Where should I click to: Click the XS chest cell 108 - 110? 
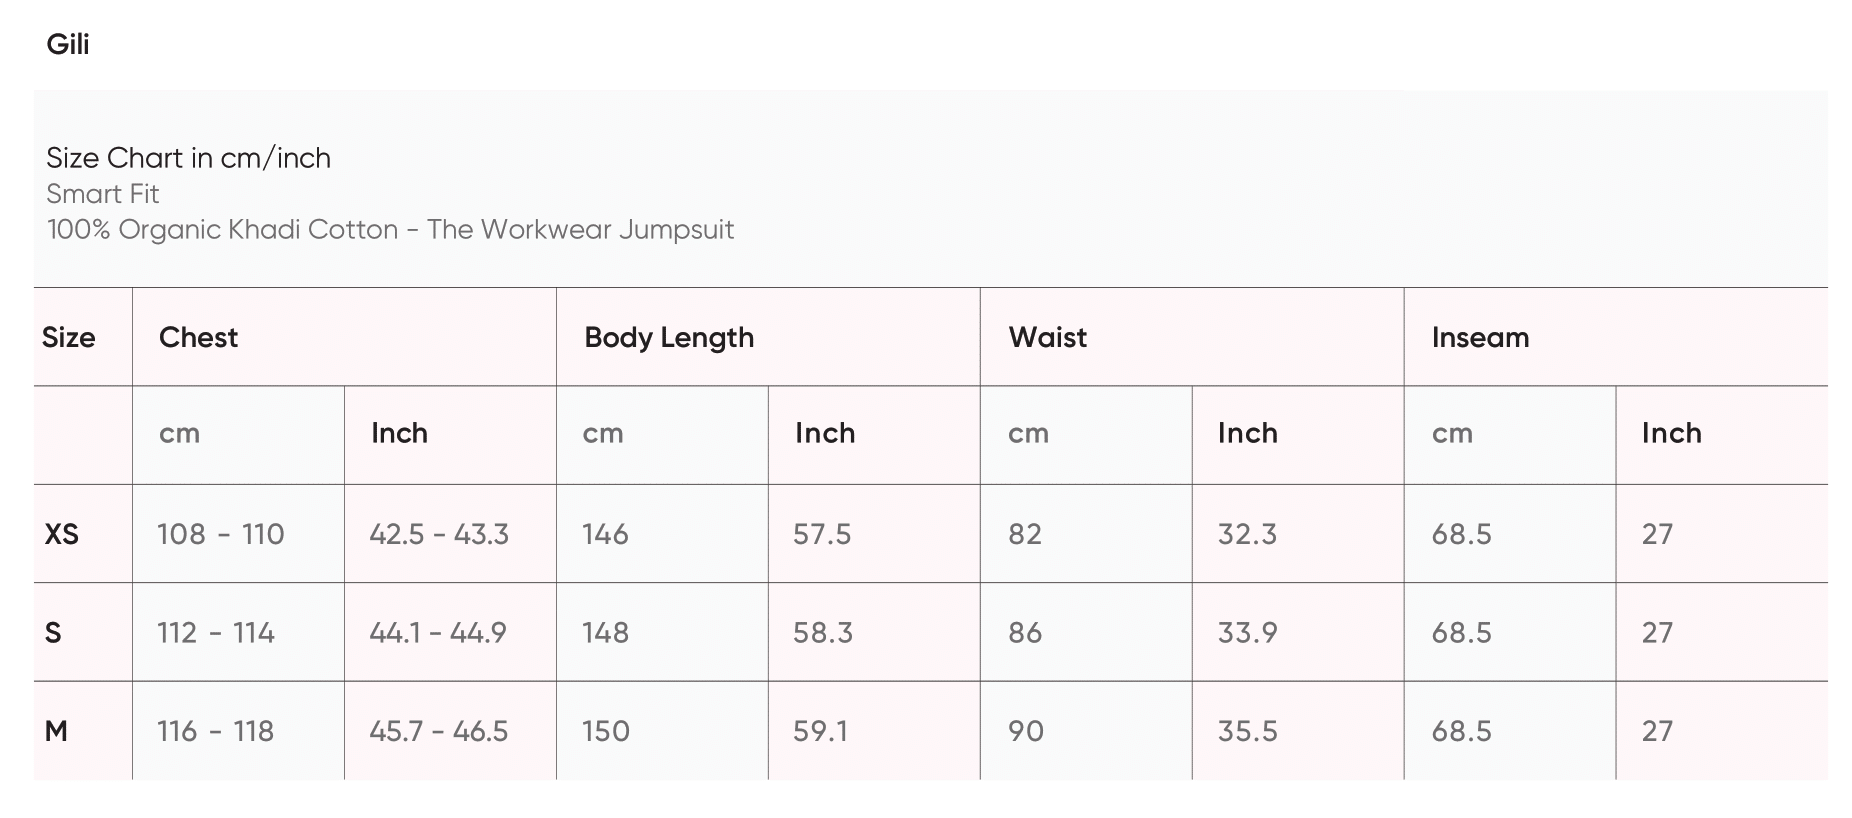(221, 535)
